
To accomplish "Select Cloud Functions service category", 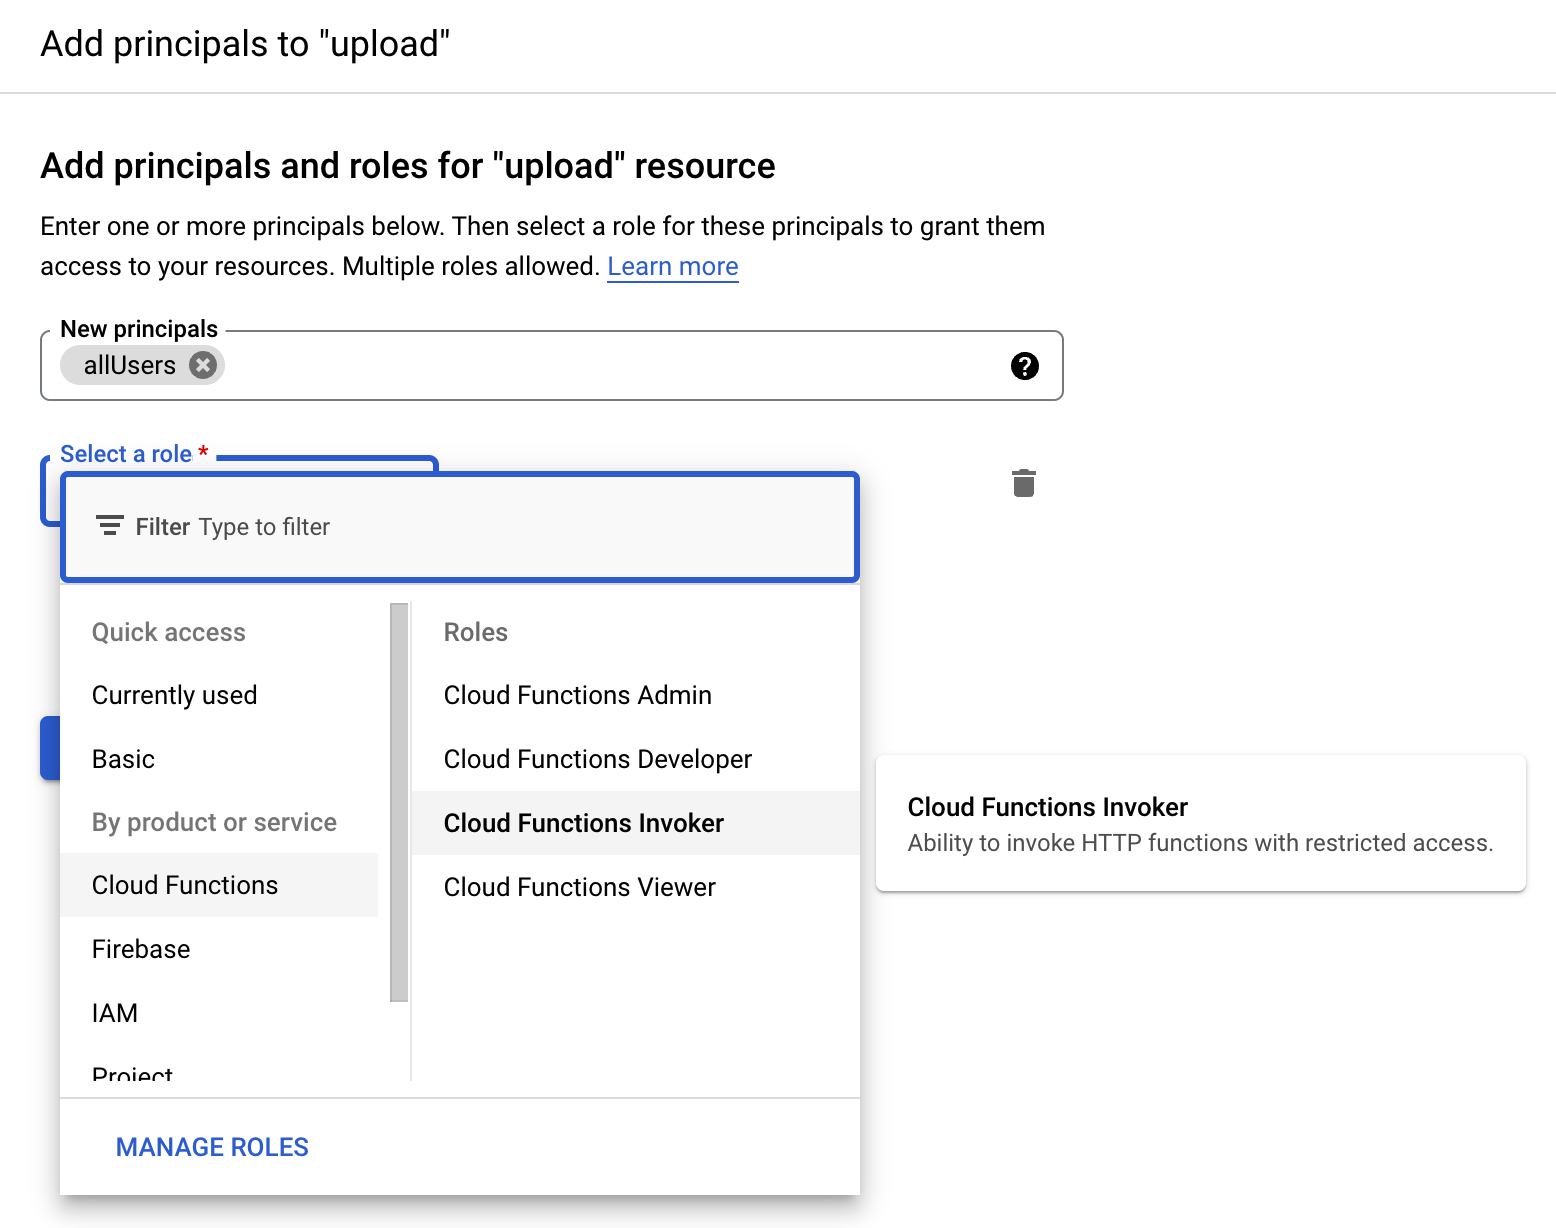I will (x=185, y=885).
